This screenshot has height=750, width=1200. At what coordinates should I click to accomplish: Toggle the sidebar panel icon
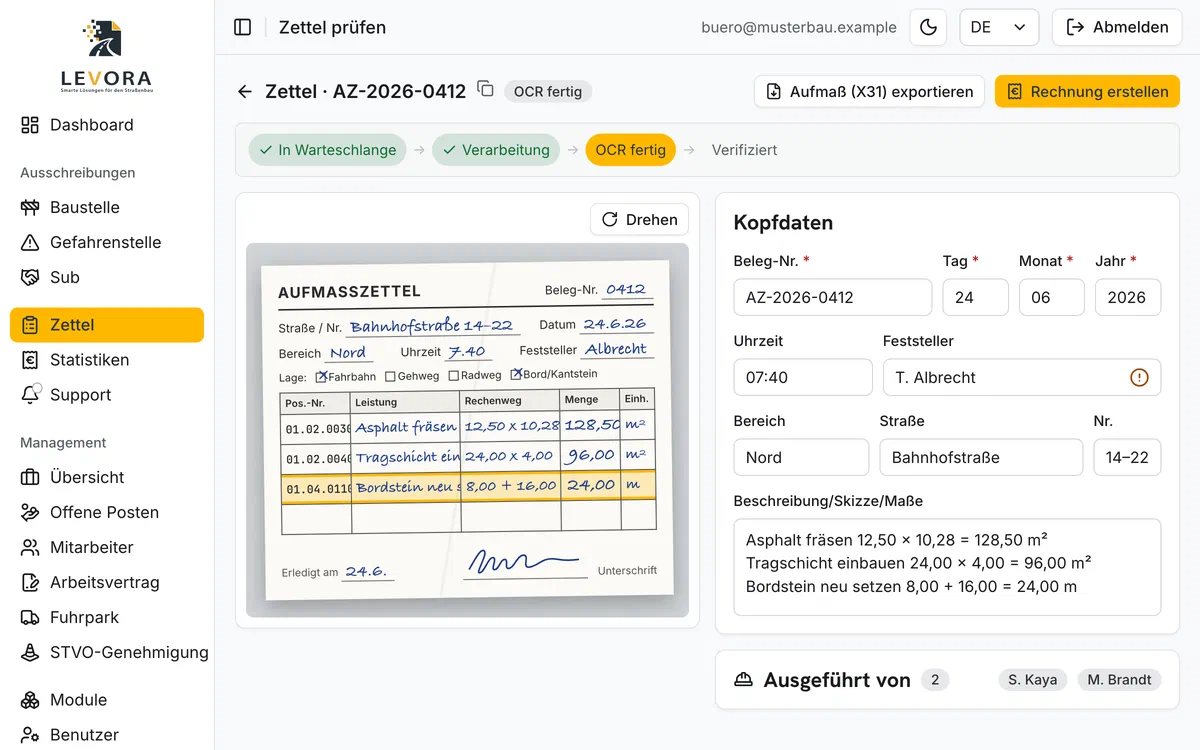tap(242, 27)
